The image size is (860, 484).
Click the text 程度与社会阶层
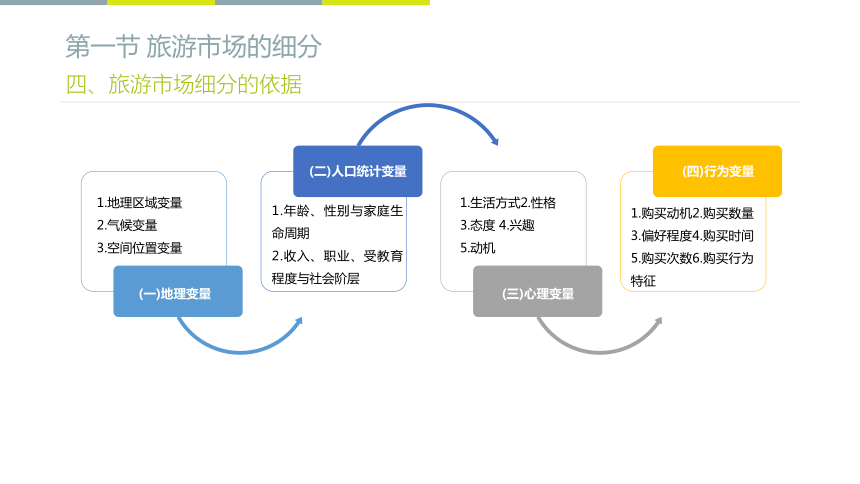pyautogui.click(x=315, y=279)
